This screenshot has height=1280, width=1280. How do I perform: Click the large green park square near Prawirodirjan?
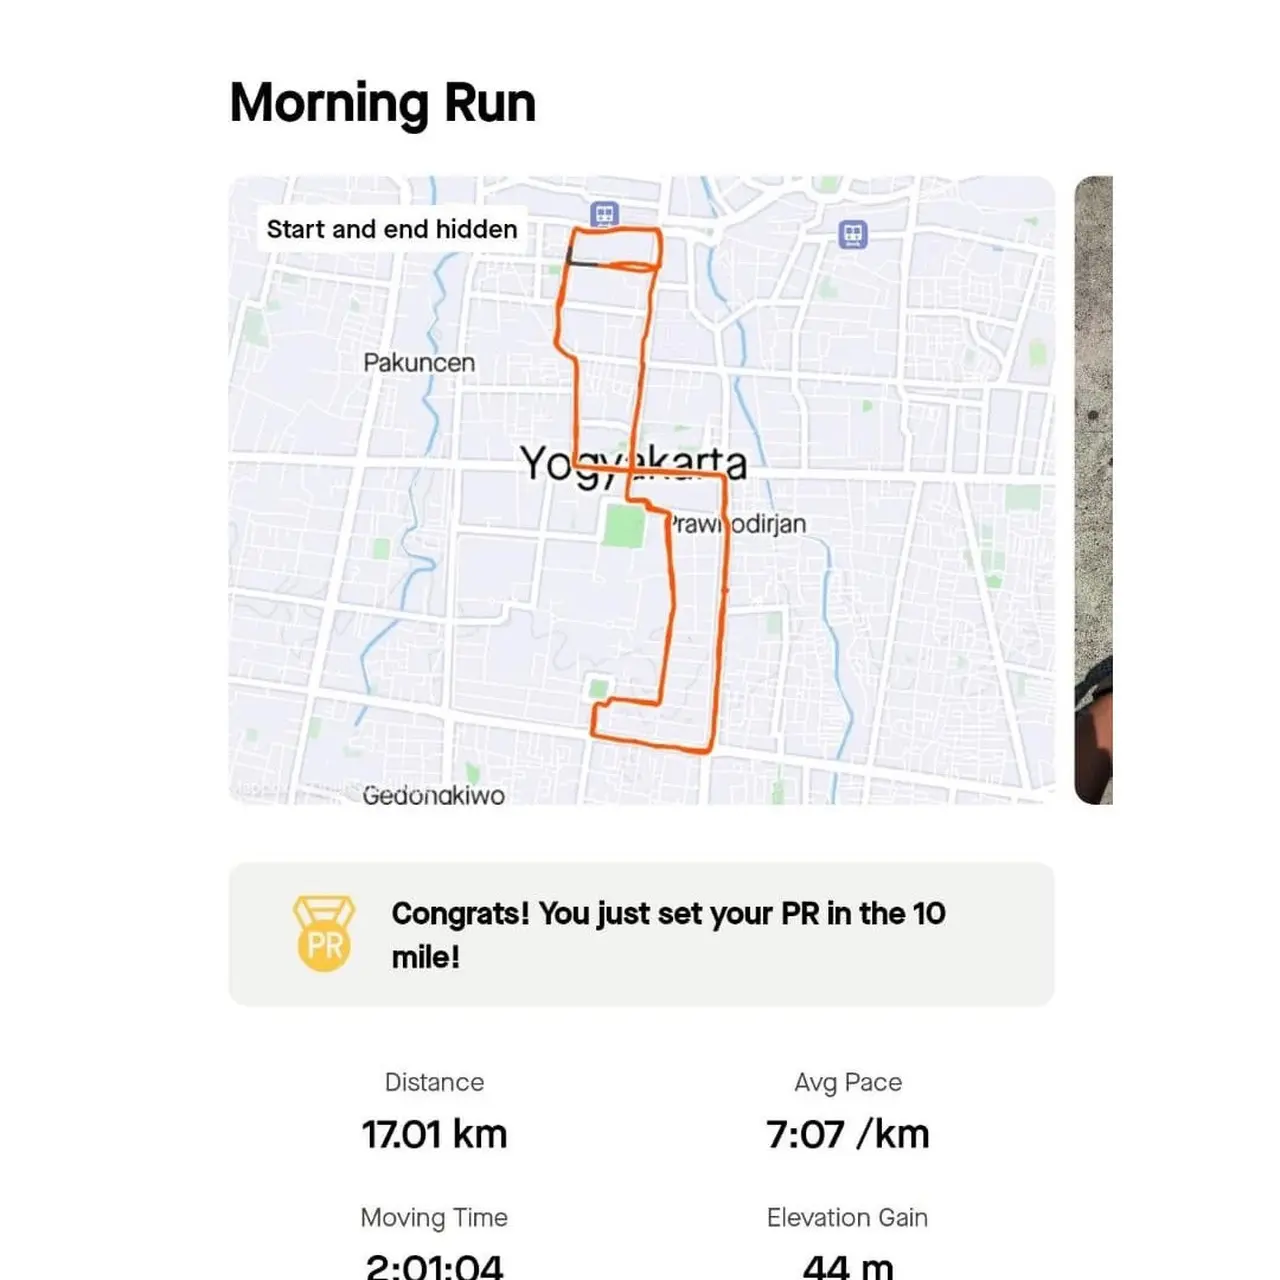623,526
